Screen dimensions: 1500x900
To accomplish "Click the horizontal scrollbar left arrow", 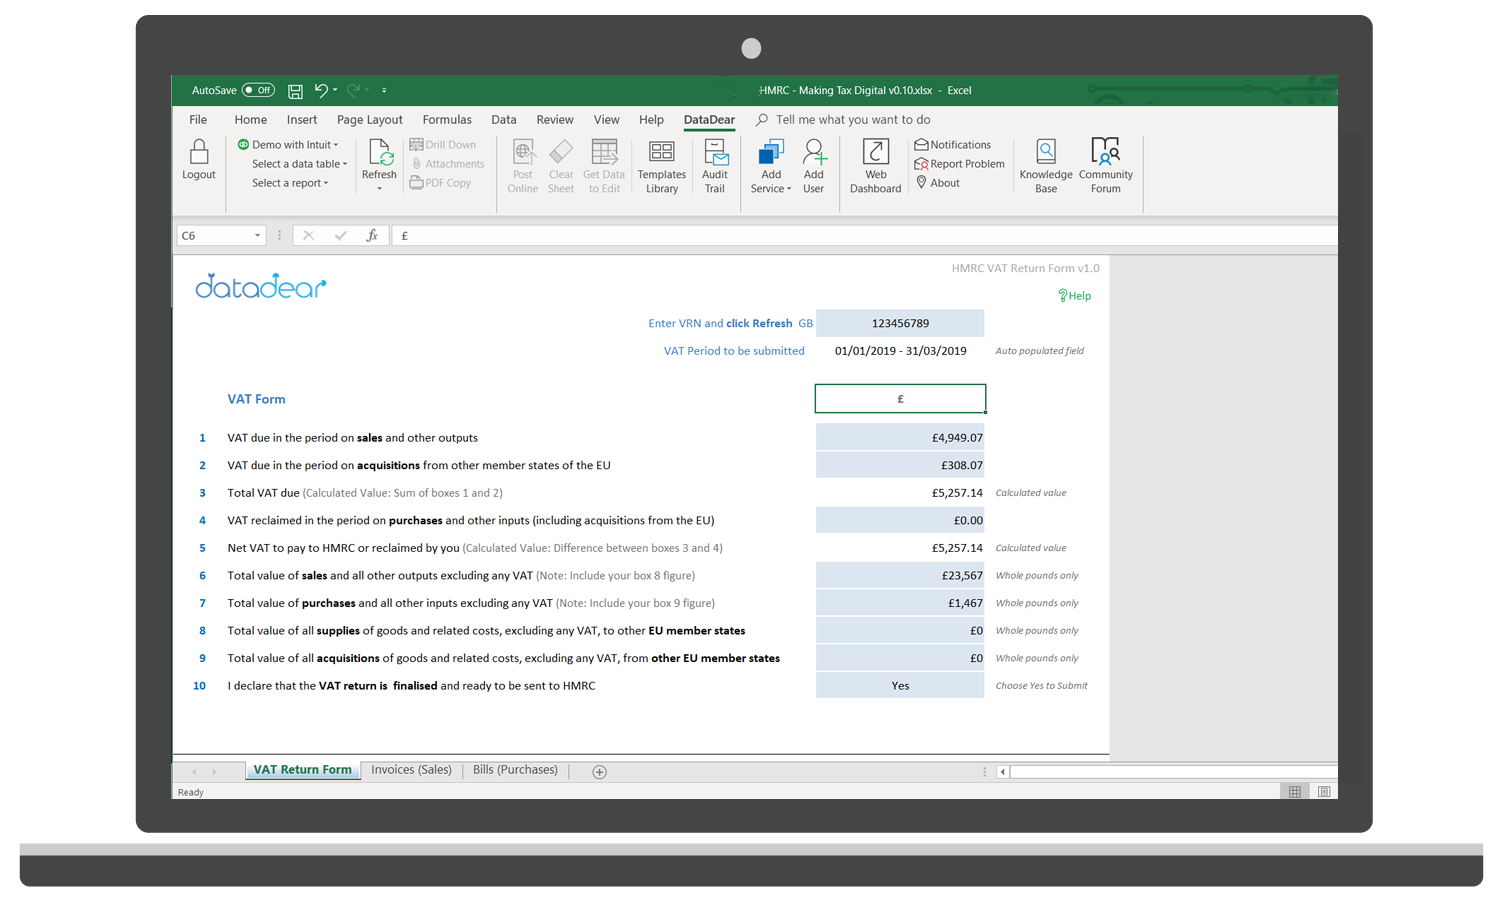I will click(x=1003, y=772).
